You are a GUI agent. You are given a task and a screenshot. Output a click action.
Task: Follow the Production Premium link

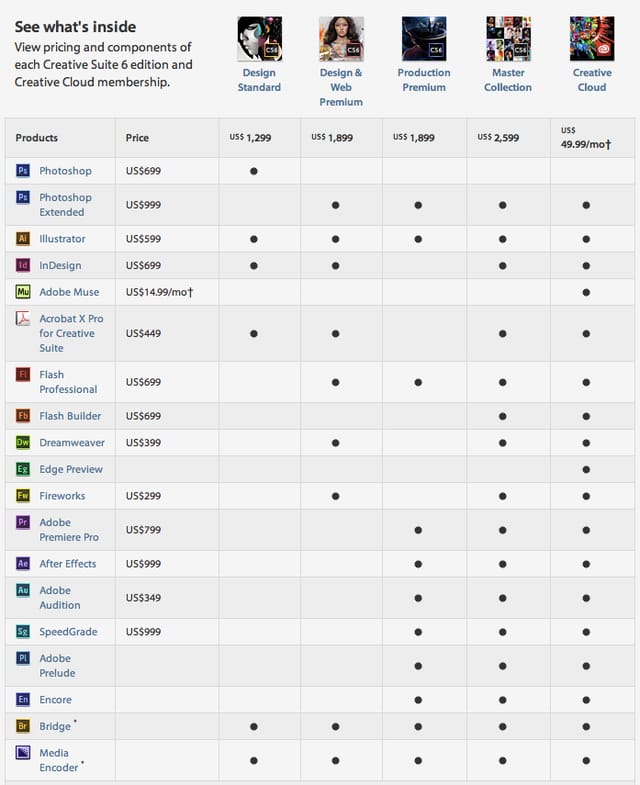coord(424,80)
